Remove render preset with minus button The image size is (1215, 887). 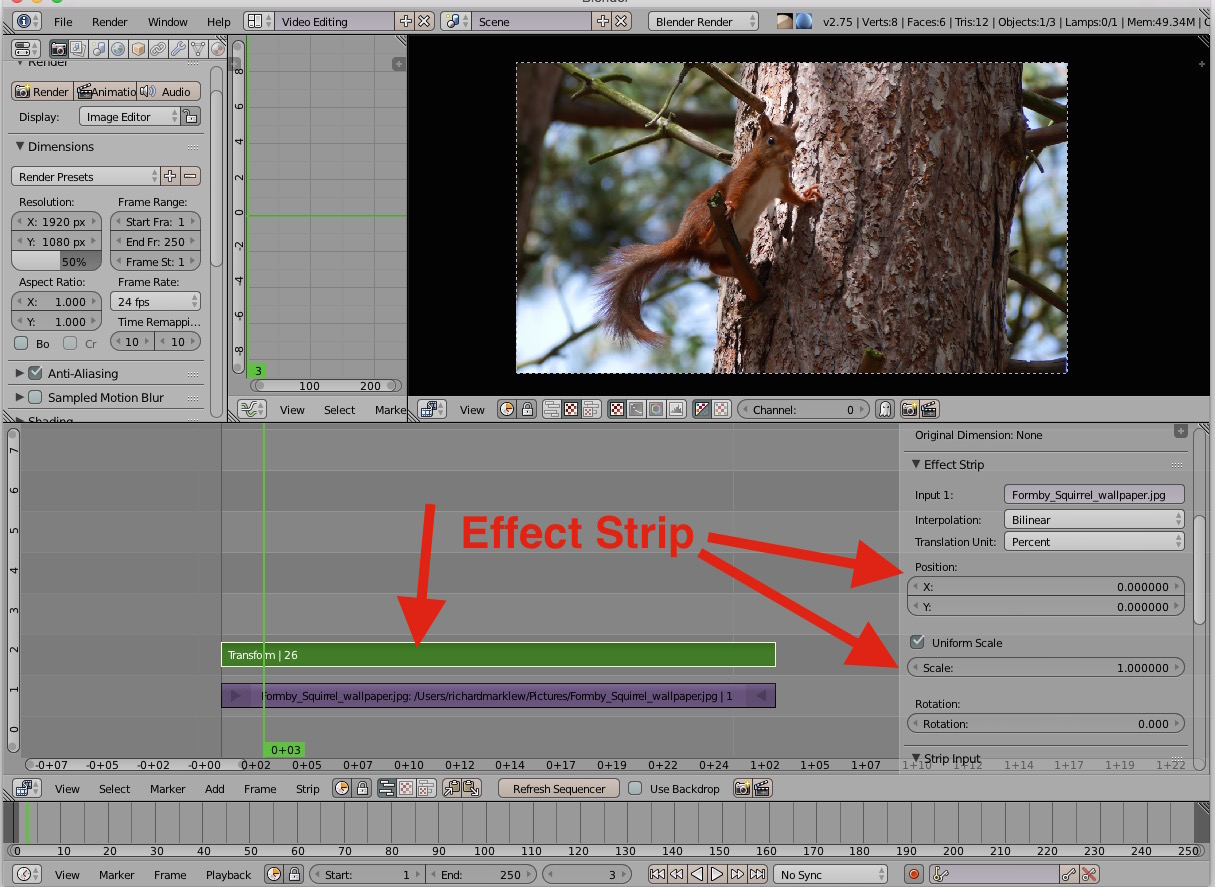190,176
